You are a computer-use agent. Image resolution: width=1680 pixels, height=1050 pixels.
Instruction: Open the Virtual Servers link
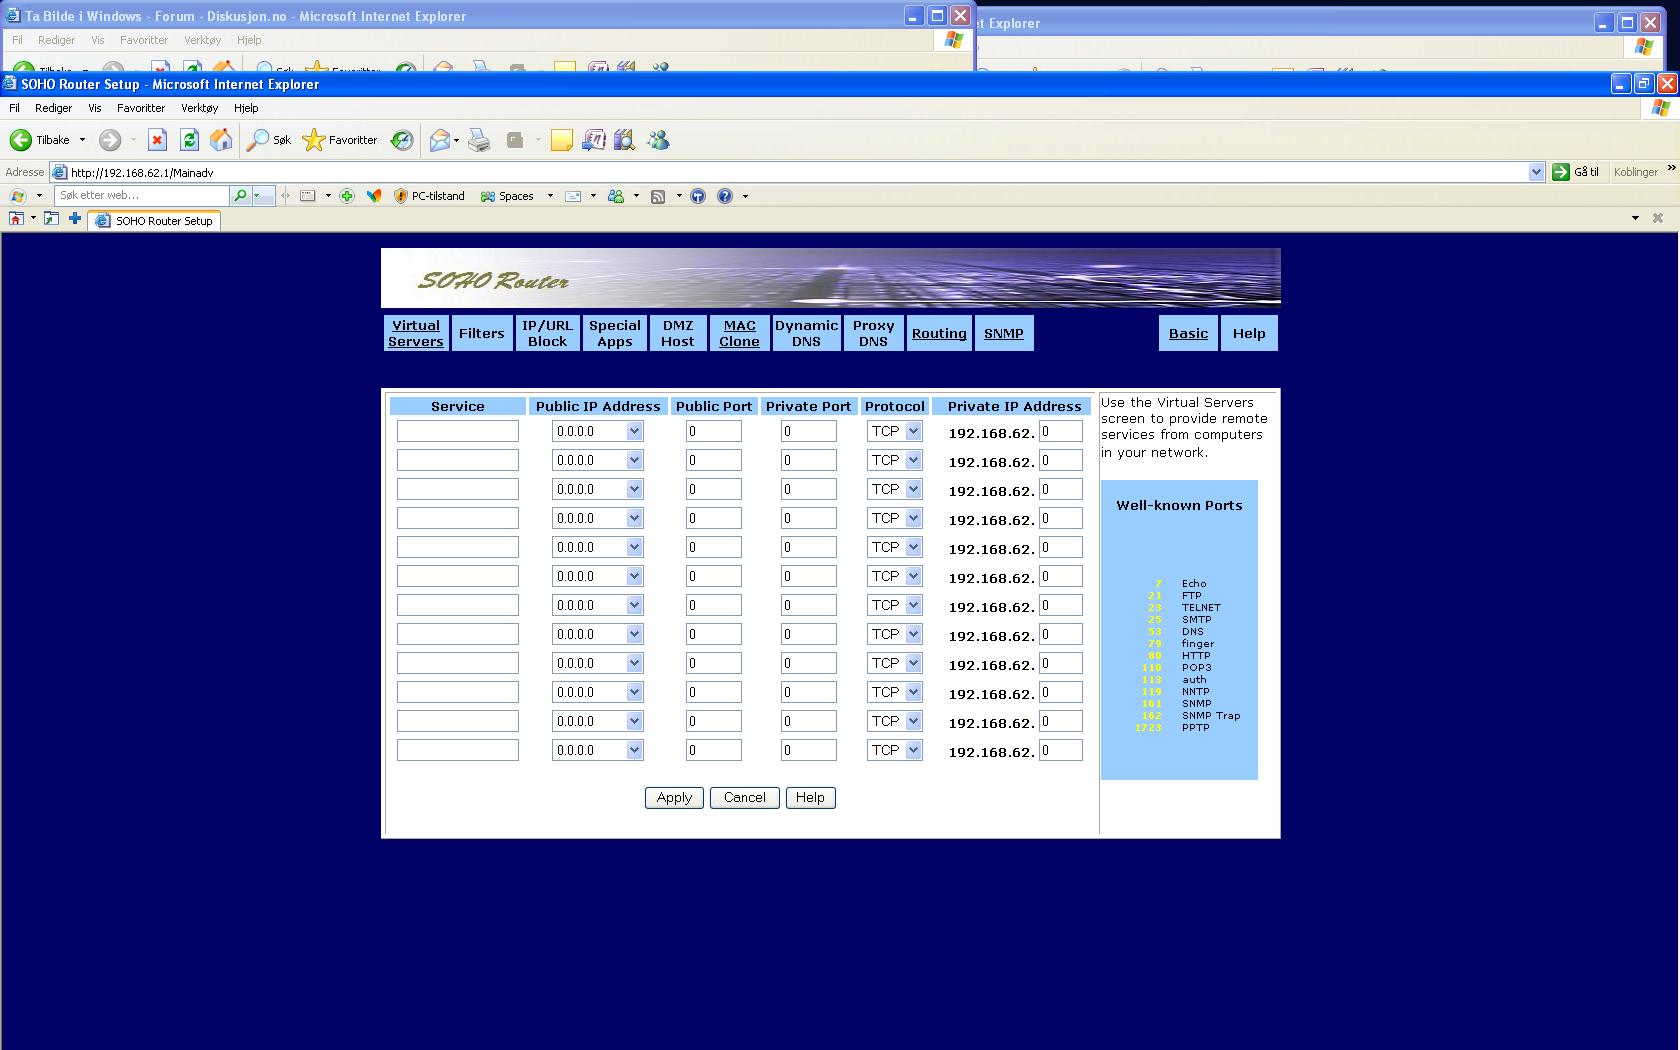416,333
